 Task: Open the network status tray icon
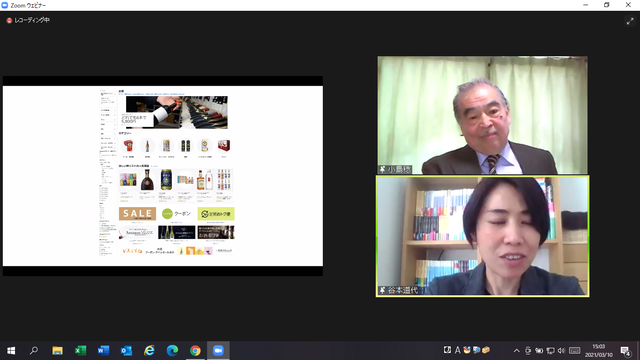(x=550, y=351)
